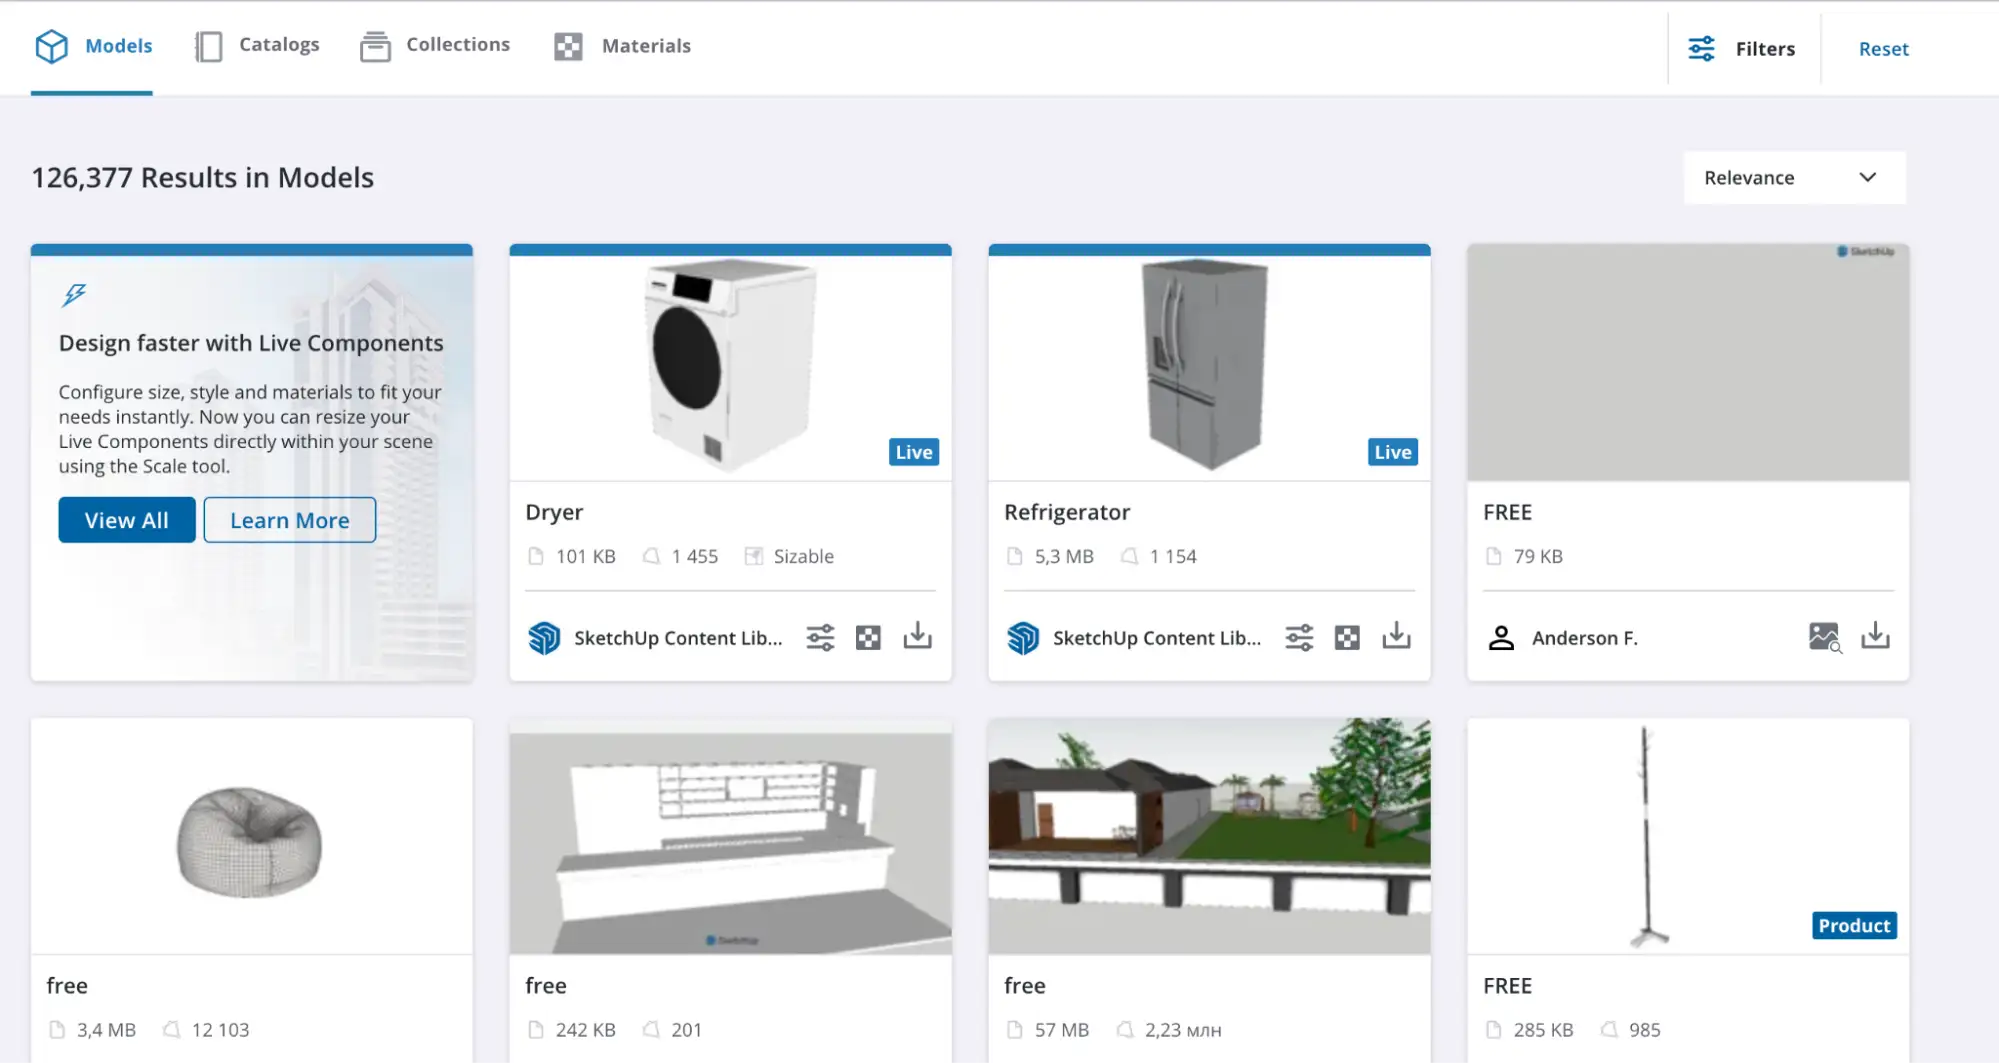1999x1063 pixels.
Task: Open the Models tab
Action: (92, 47)
